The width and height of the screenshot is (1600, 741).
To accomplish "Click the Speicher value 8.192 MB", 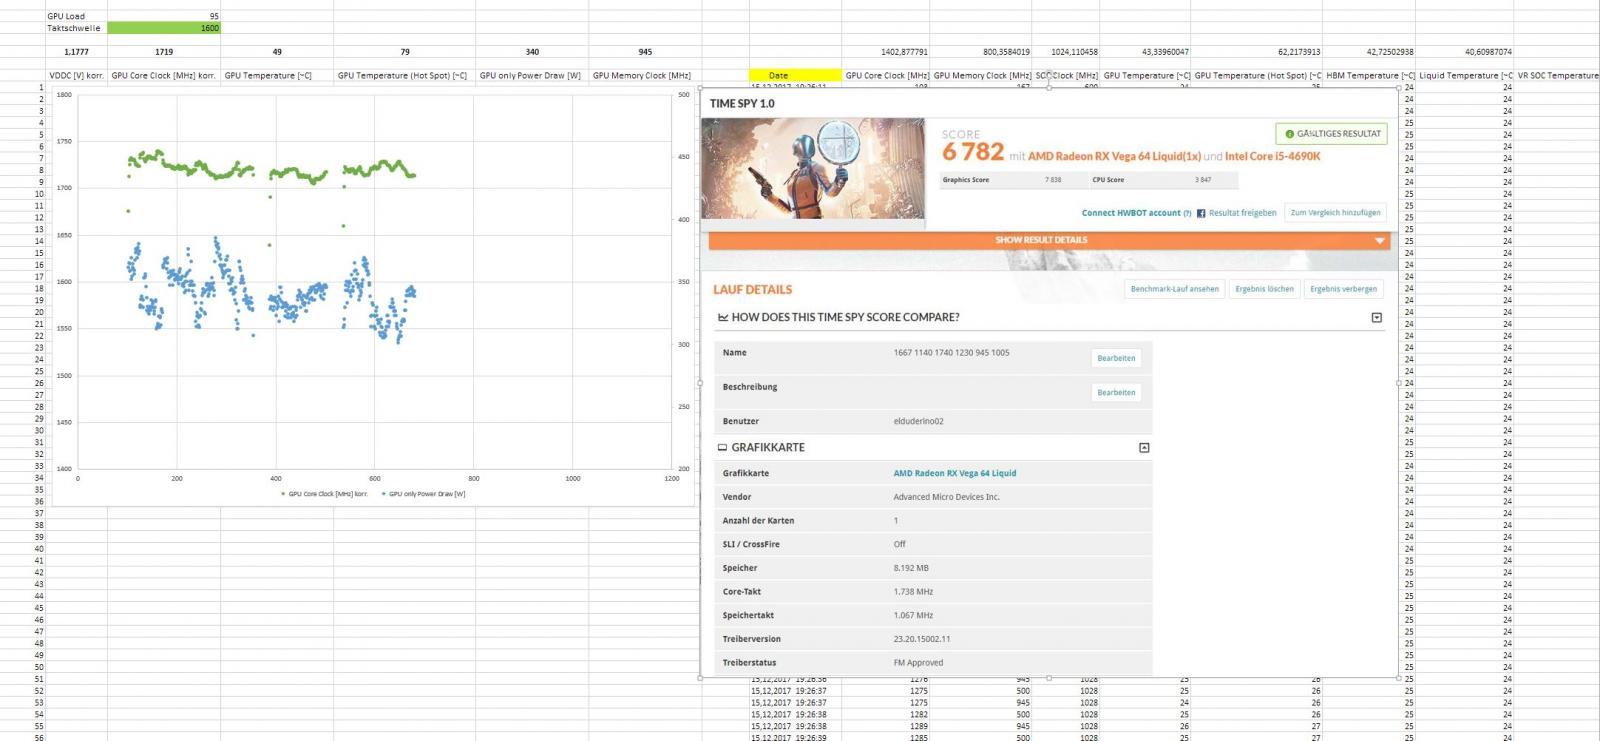I will coord(911,568).
